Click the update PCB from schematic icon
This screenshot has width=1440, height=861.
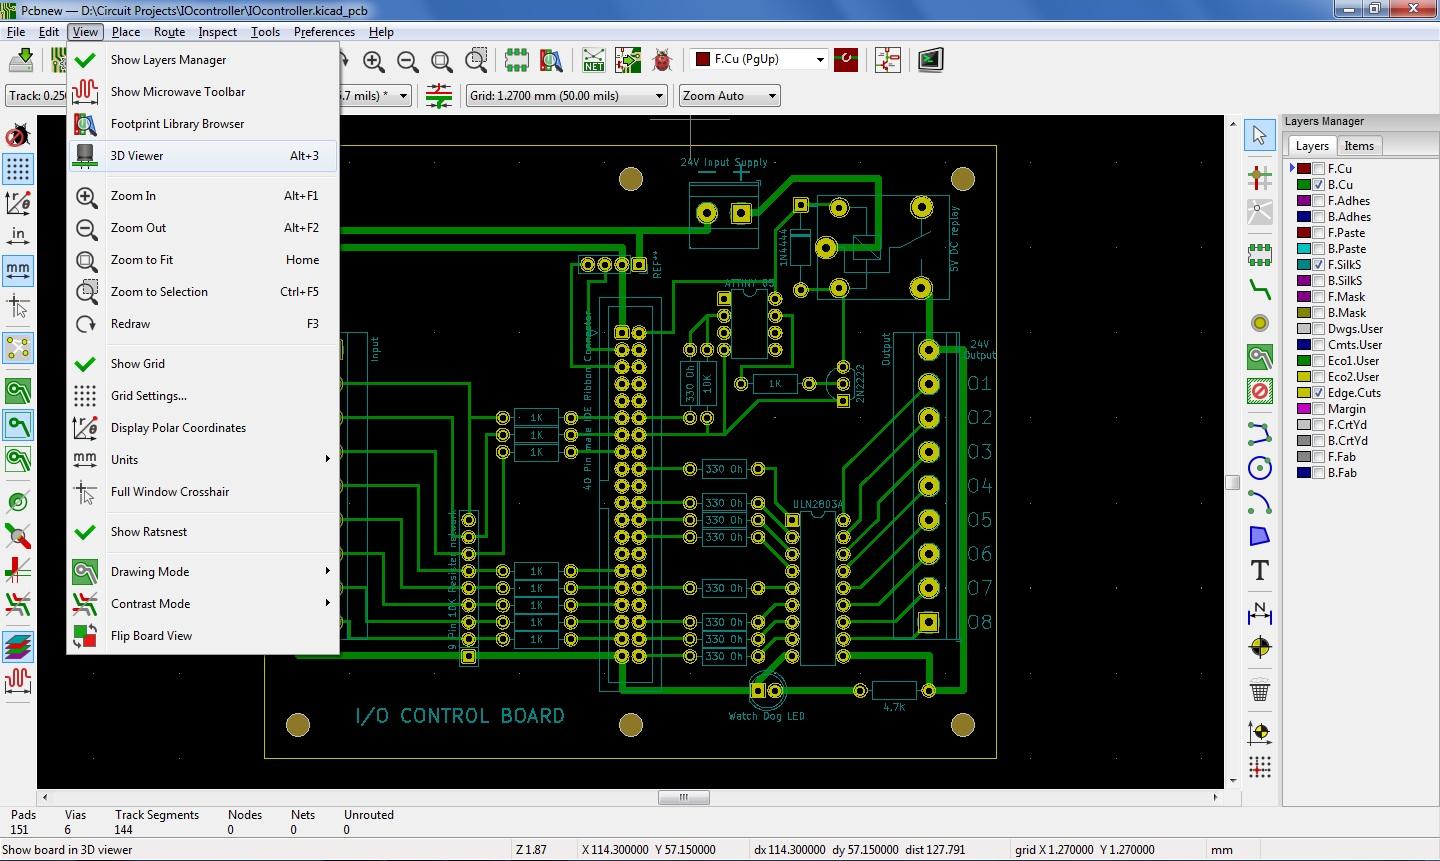coord(628,61)
